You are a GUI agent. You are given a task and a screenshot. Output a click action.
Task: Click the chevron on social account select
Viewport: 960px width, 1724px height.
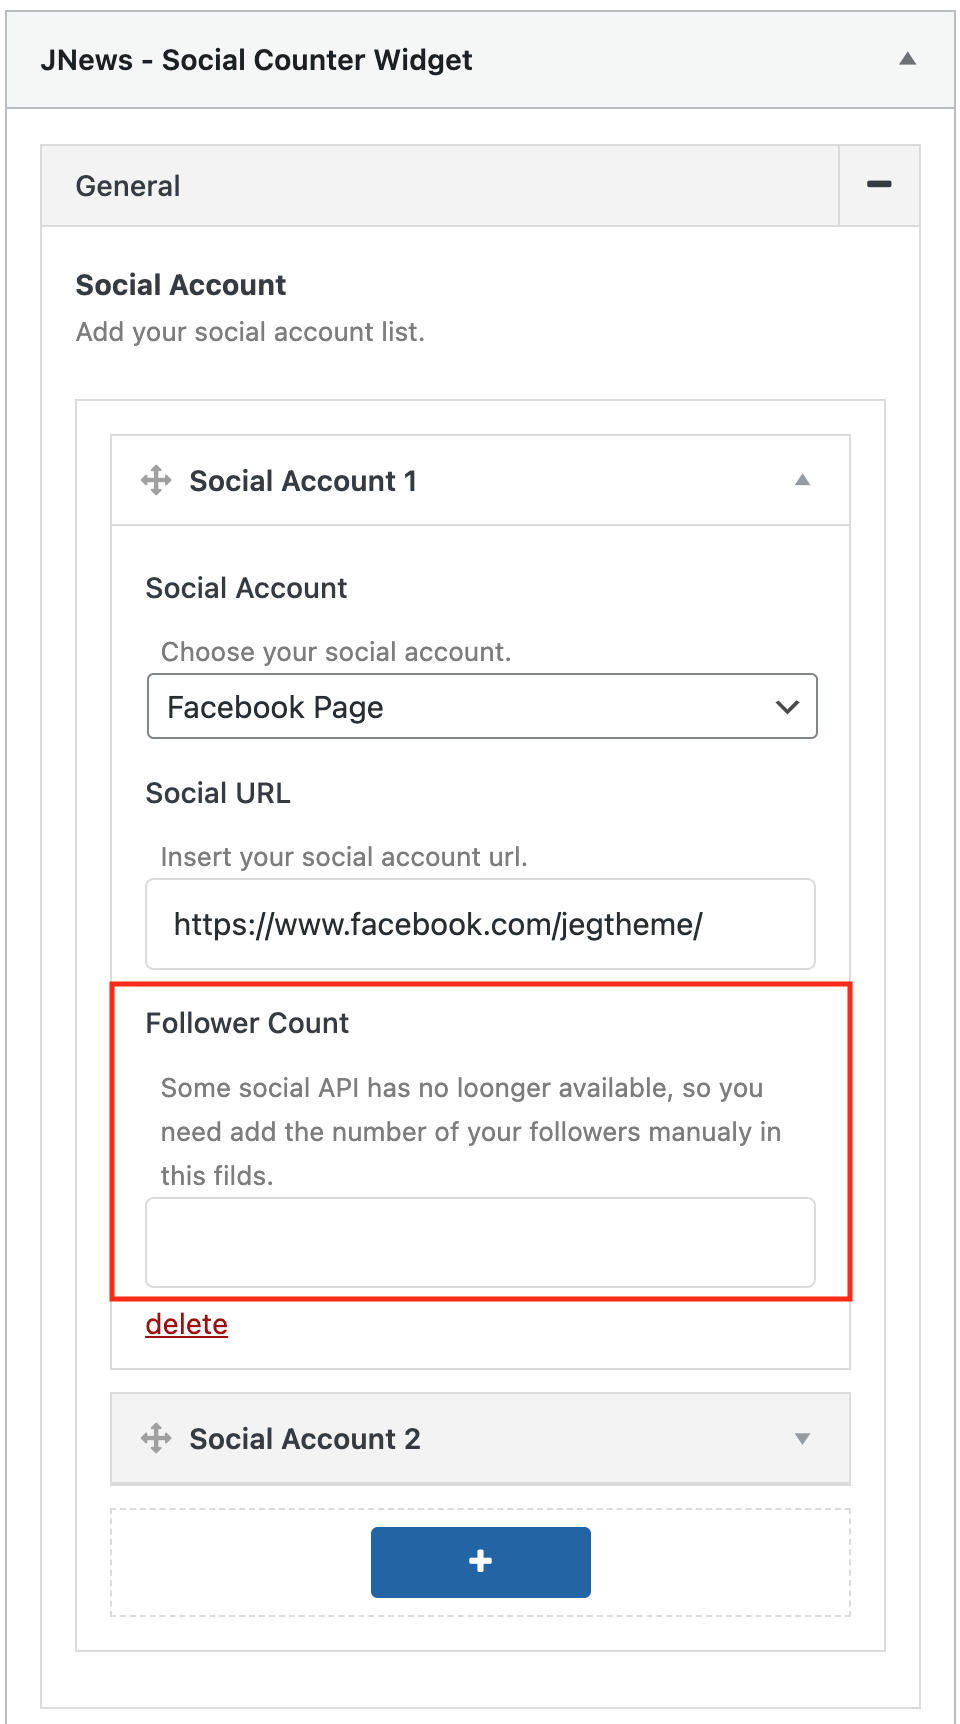(x=787, y=707)
